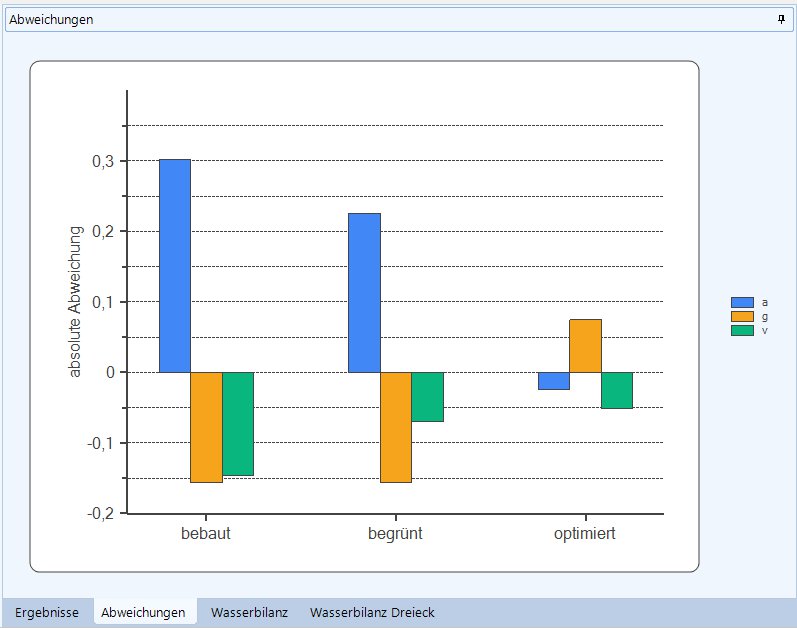797x628 pixels.
Task: Select the tall blue bar above bebaut
Action: (175, 265)
